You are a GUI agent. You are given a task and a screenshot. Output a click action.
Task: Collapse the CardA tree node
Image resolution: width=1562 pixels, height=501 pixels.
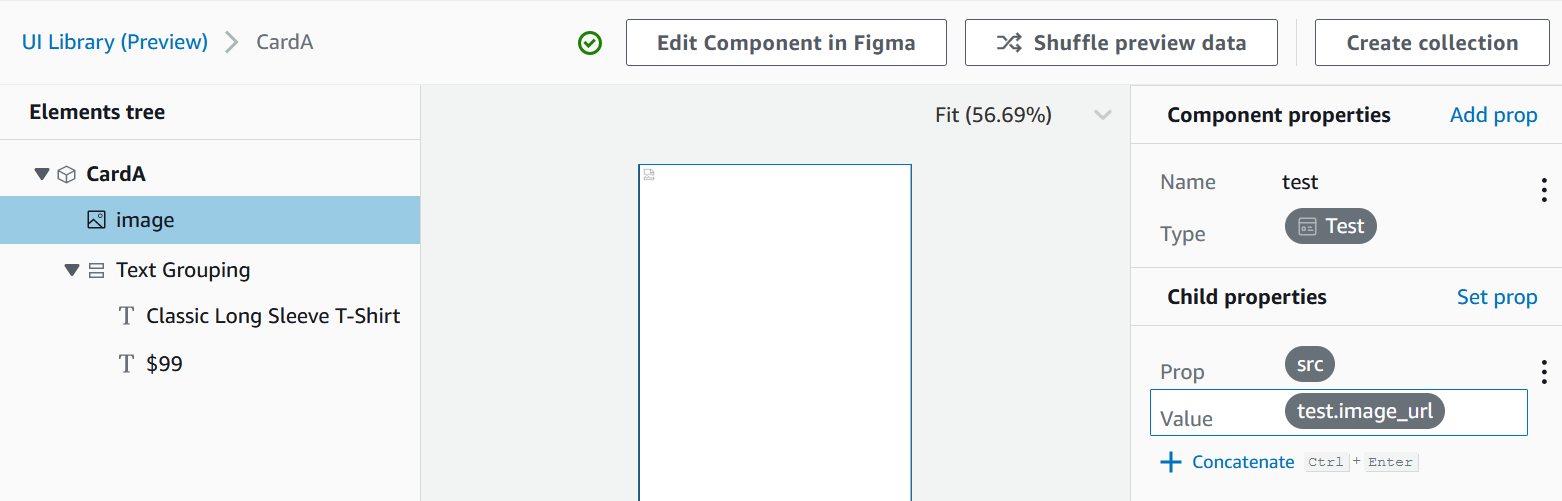[41, 174]
